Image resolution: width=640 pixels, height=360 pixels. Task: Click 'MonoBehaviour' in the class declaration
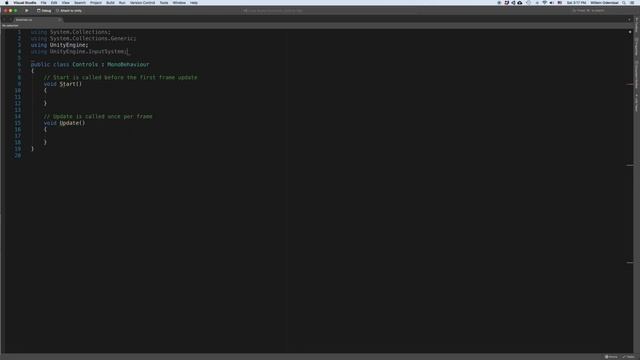[x=128, y=64]
